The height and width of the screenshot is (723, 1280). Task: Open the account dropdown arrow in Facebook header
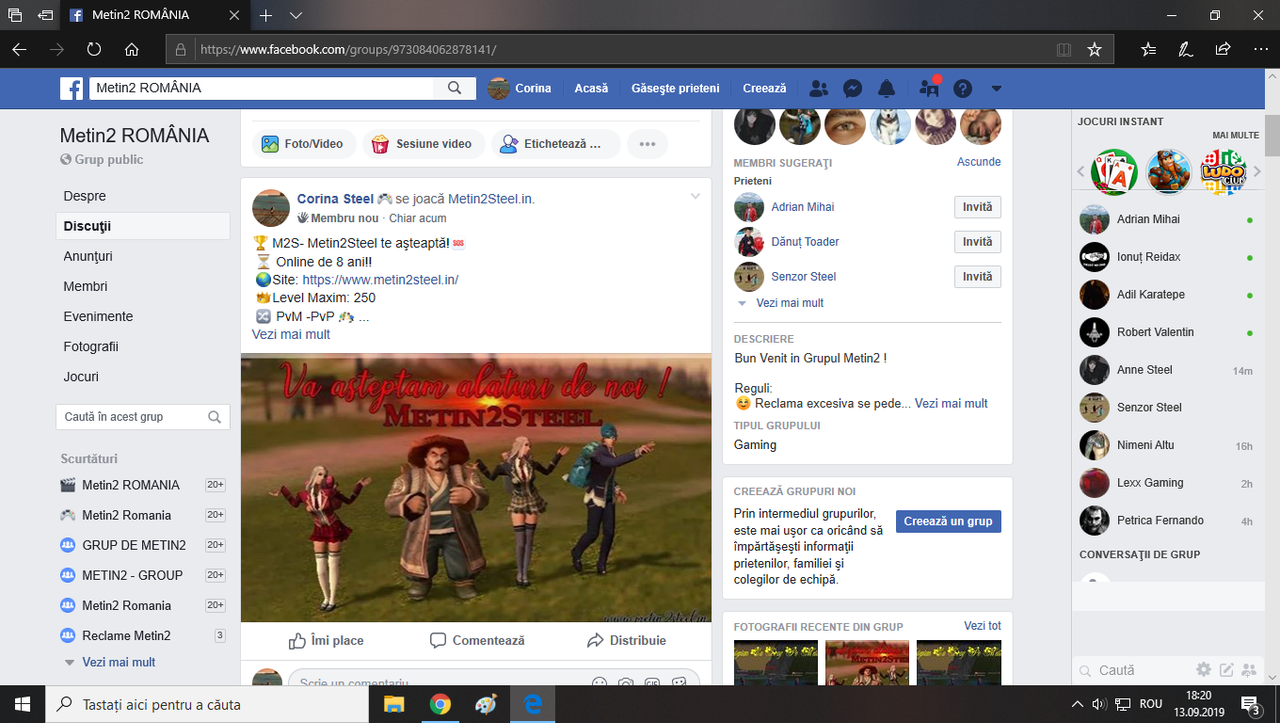[996, 88]
